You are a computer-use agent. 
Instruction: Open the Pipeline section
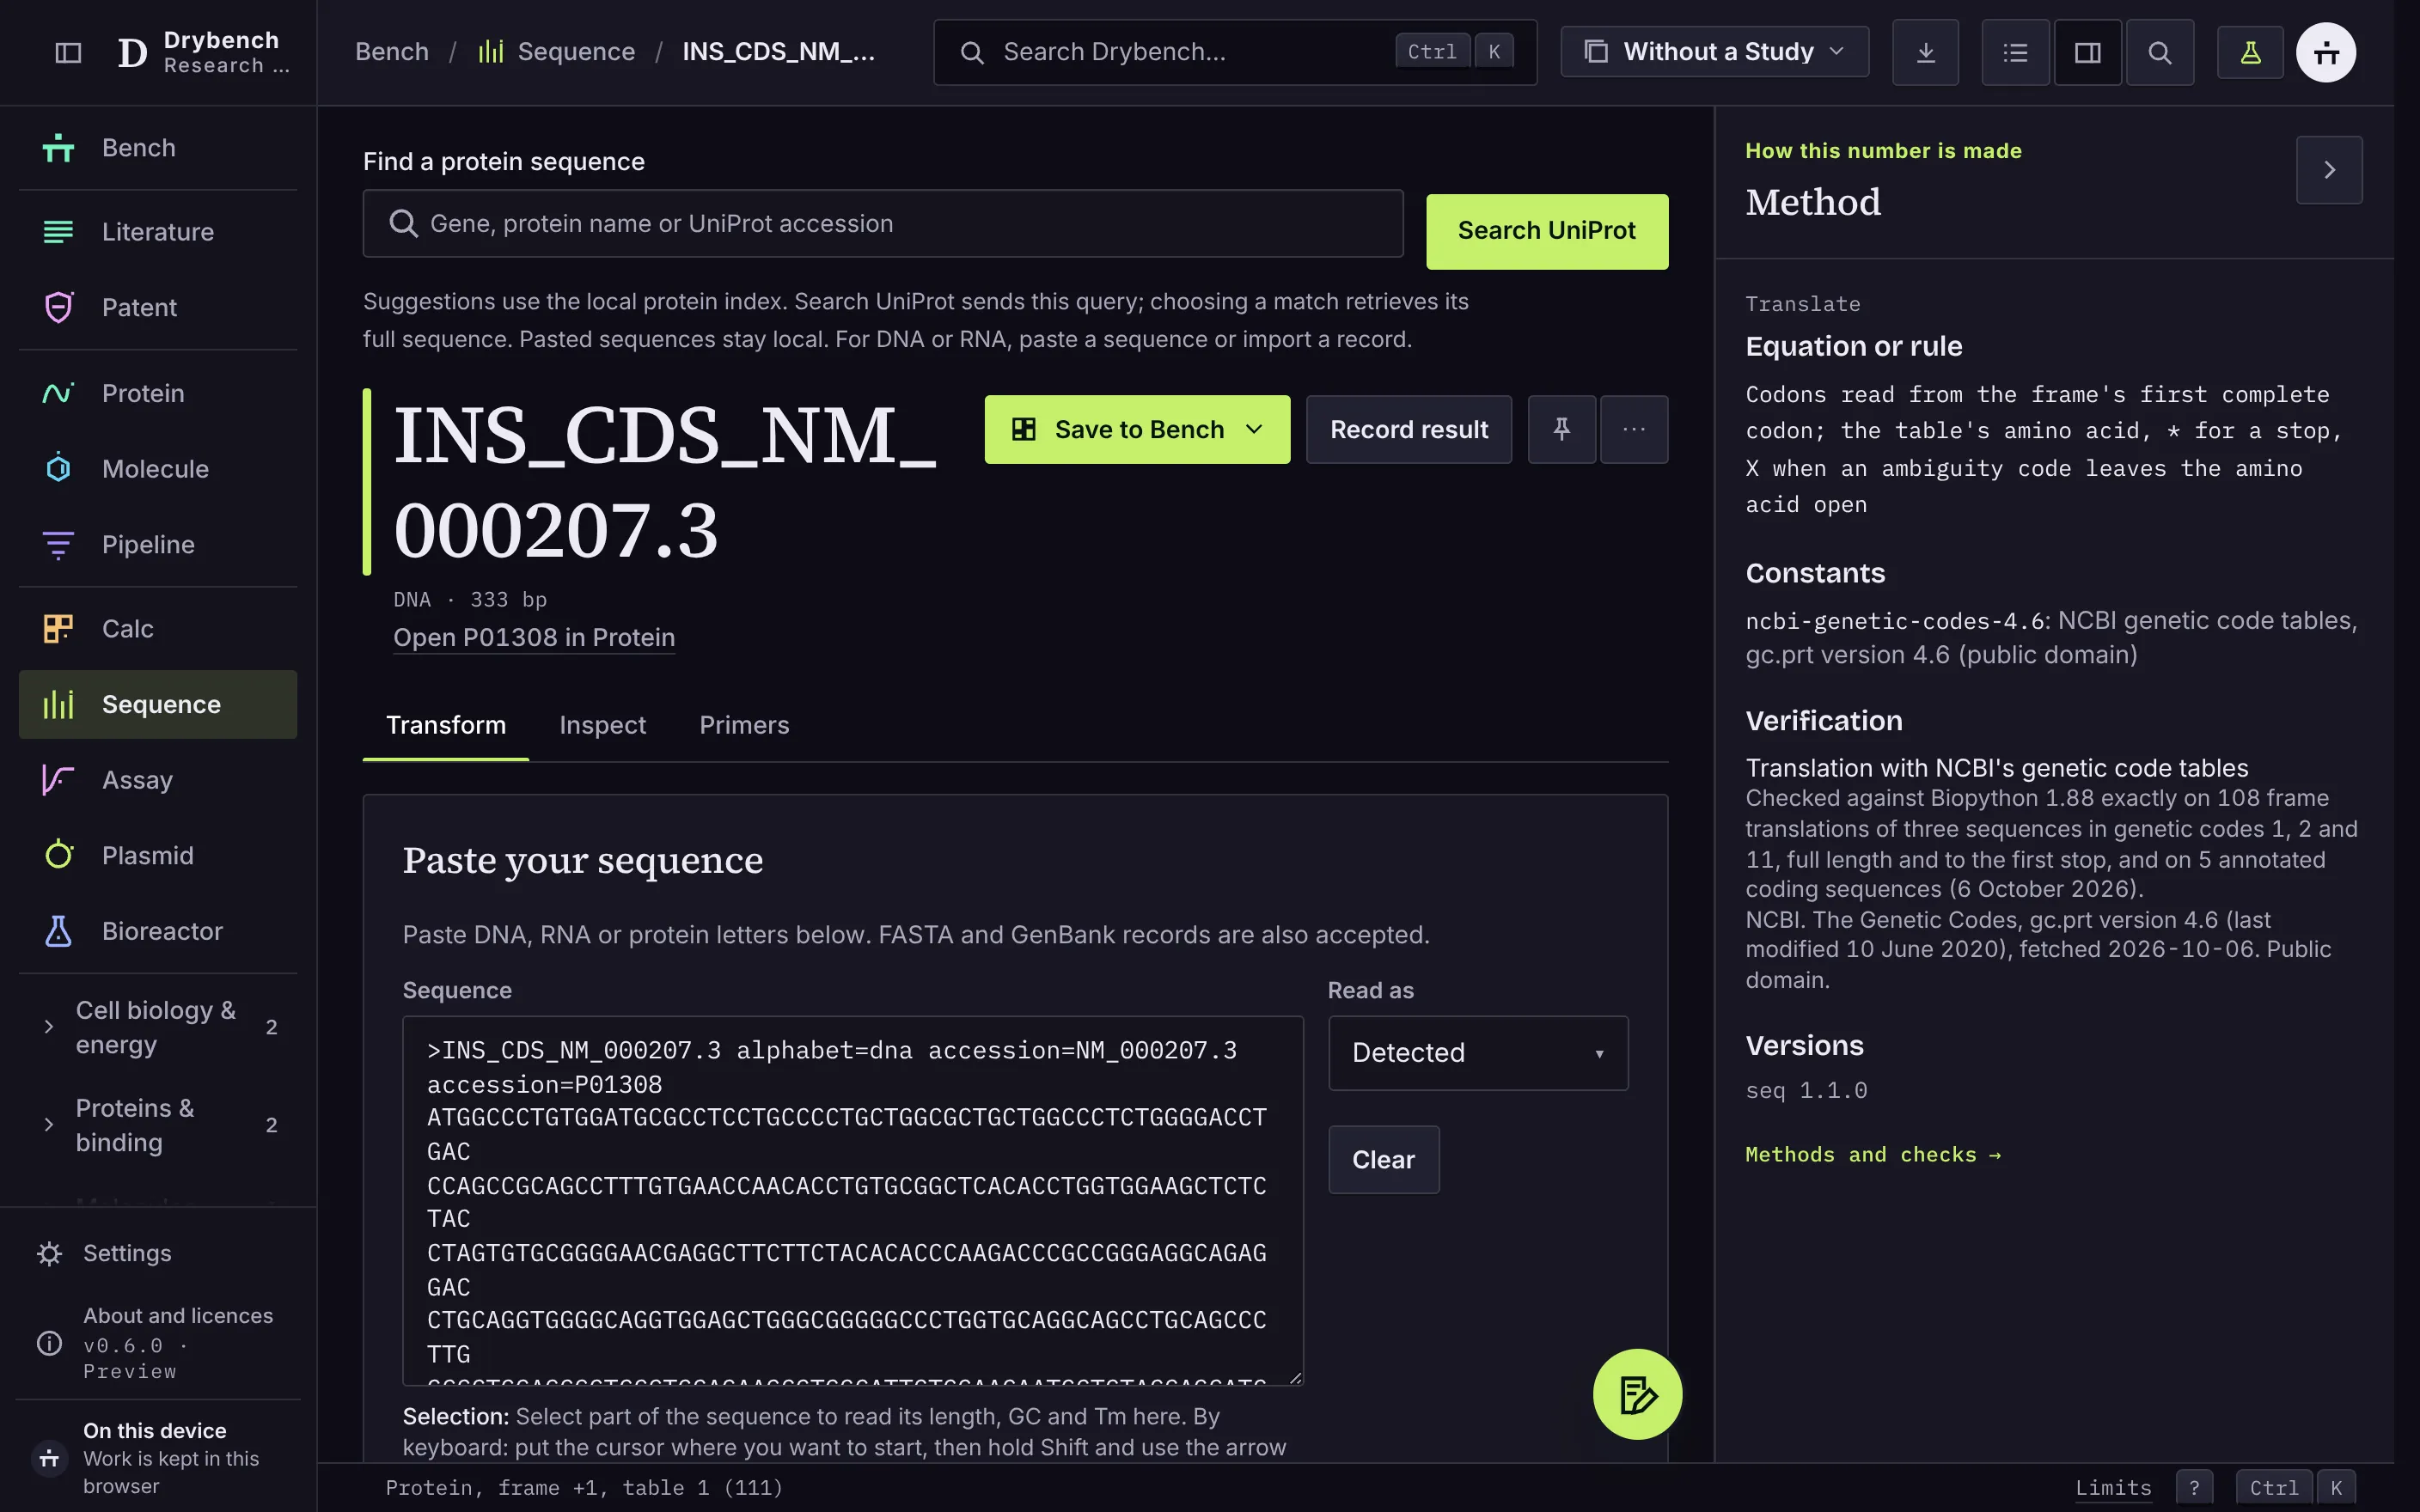158,544
